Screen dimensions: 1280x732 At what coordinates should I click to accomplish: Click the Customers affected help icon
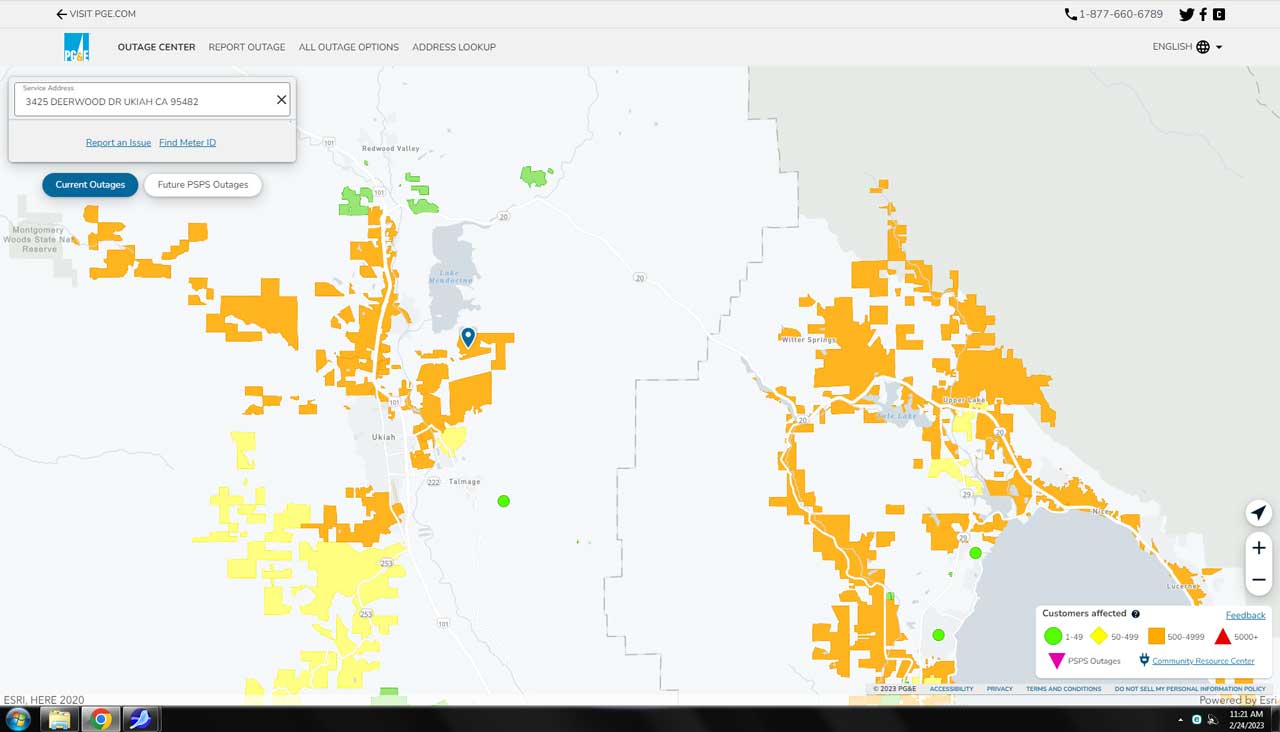1135,614
